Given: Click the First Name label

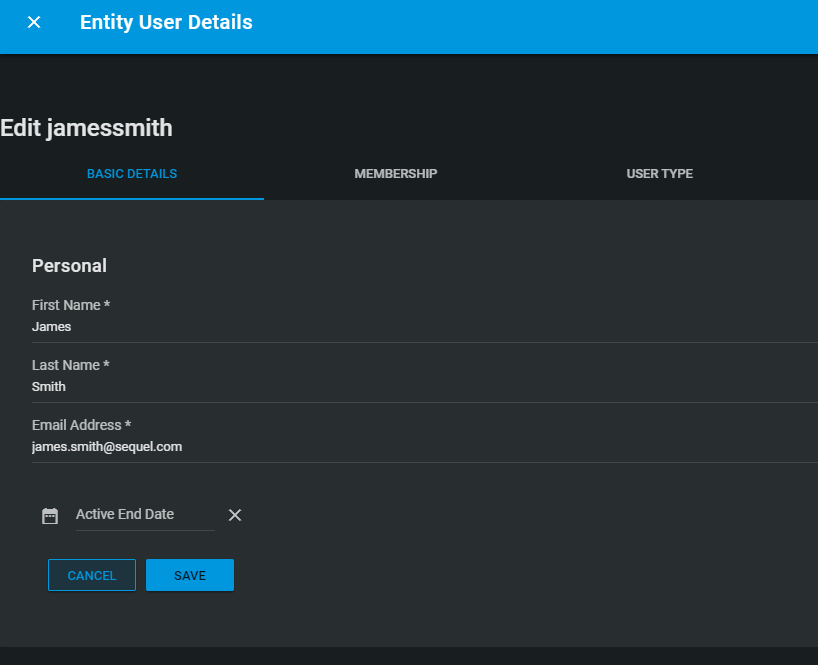Looking at the screenshot, I should [66, 305].
